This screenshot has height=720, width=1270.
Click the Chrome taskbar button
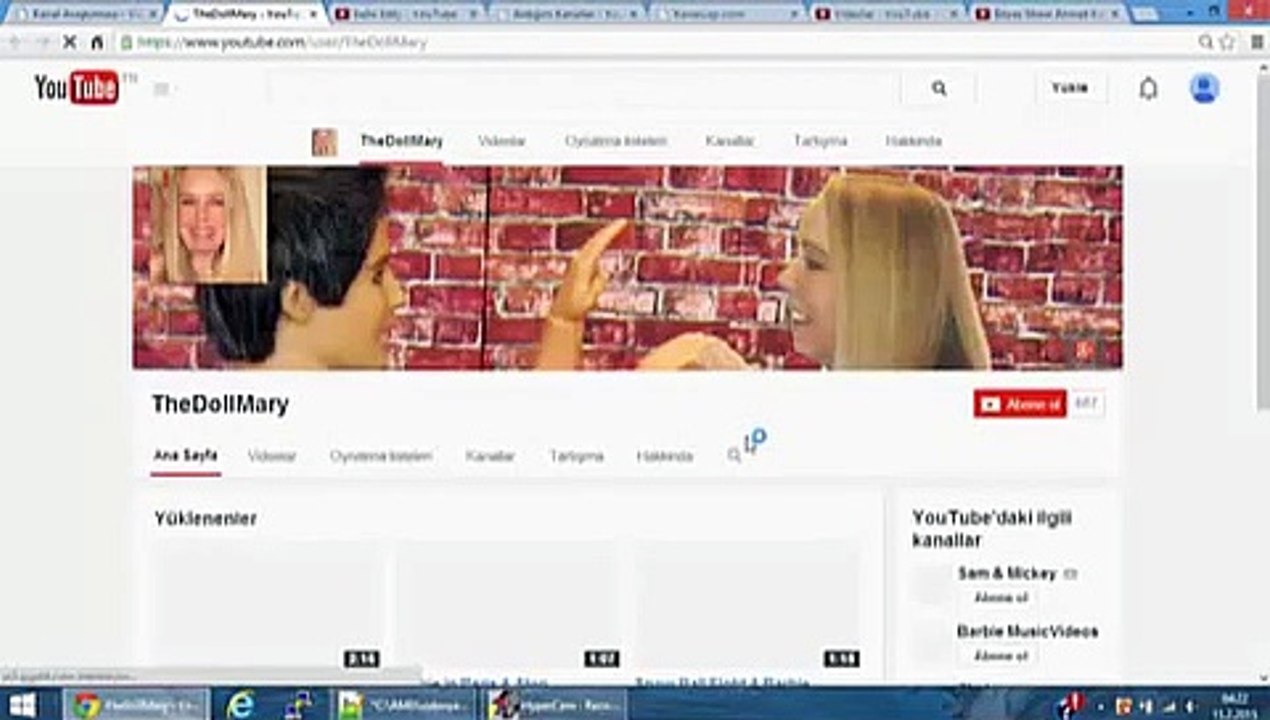pos(138,704)
